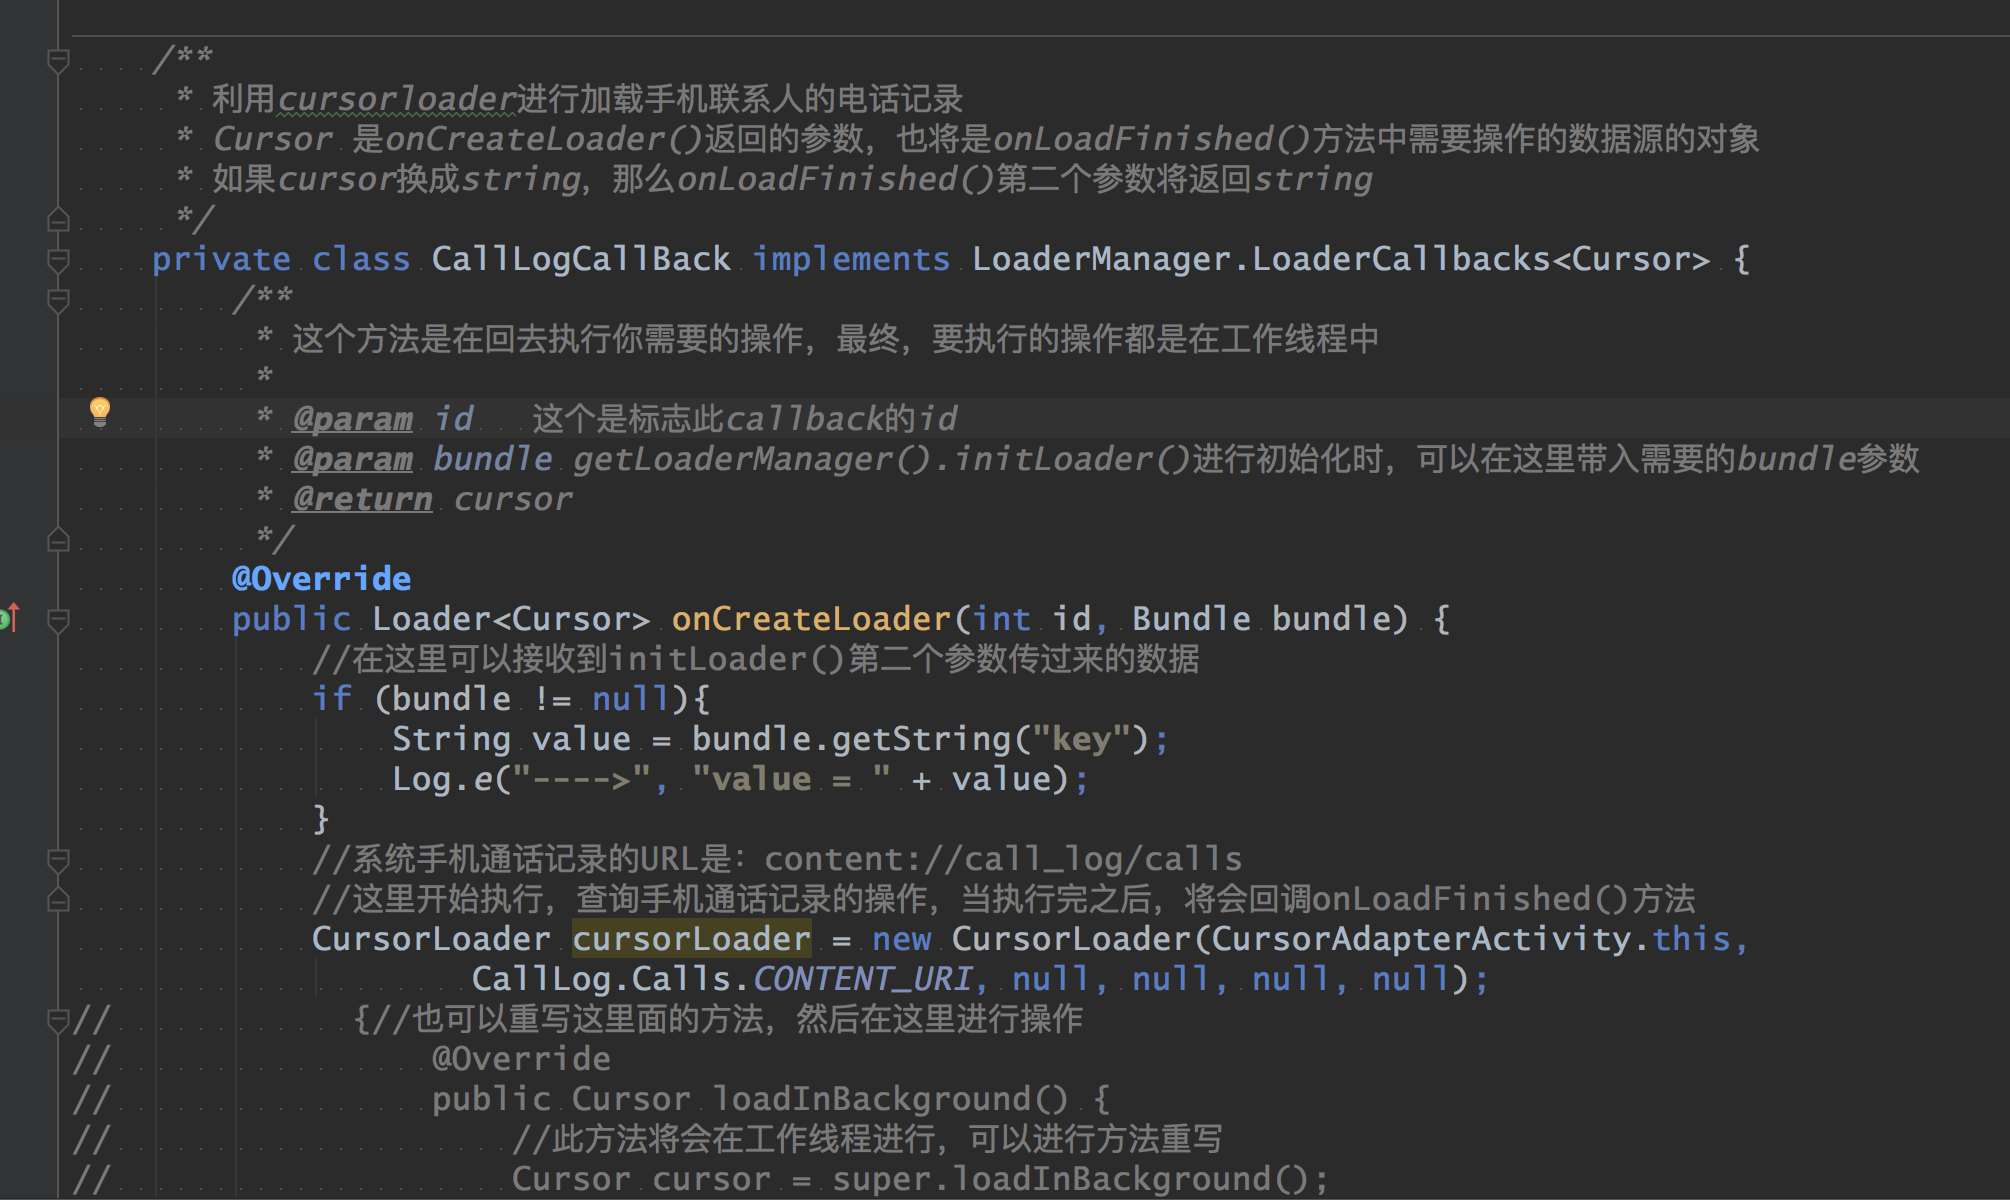Image resolution: width=2010 pixels, height=1200 pixels.
Task: Click fold end marker on the onLoadFinished() comment line
Action: [x=58, y=900]
